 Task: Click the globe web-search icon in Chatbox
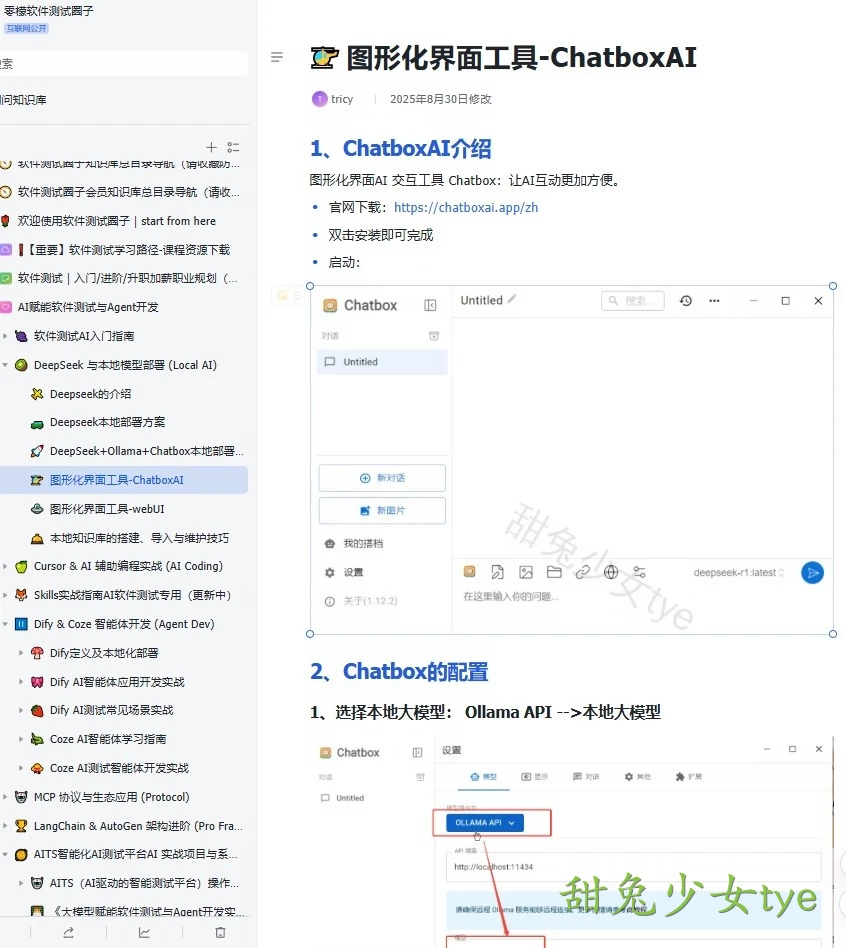(611, 572)
